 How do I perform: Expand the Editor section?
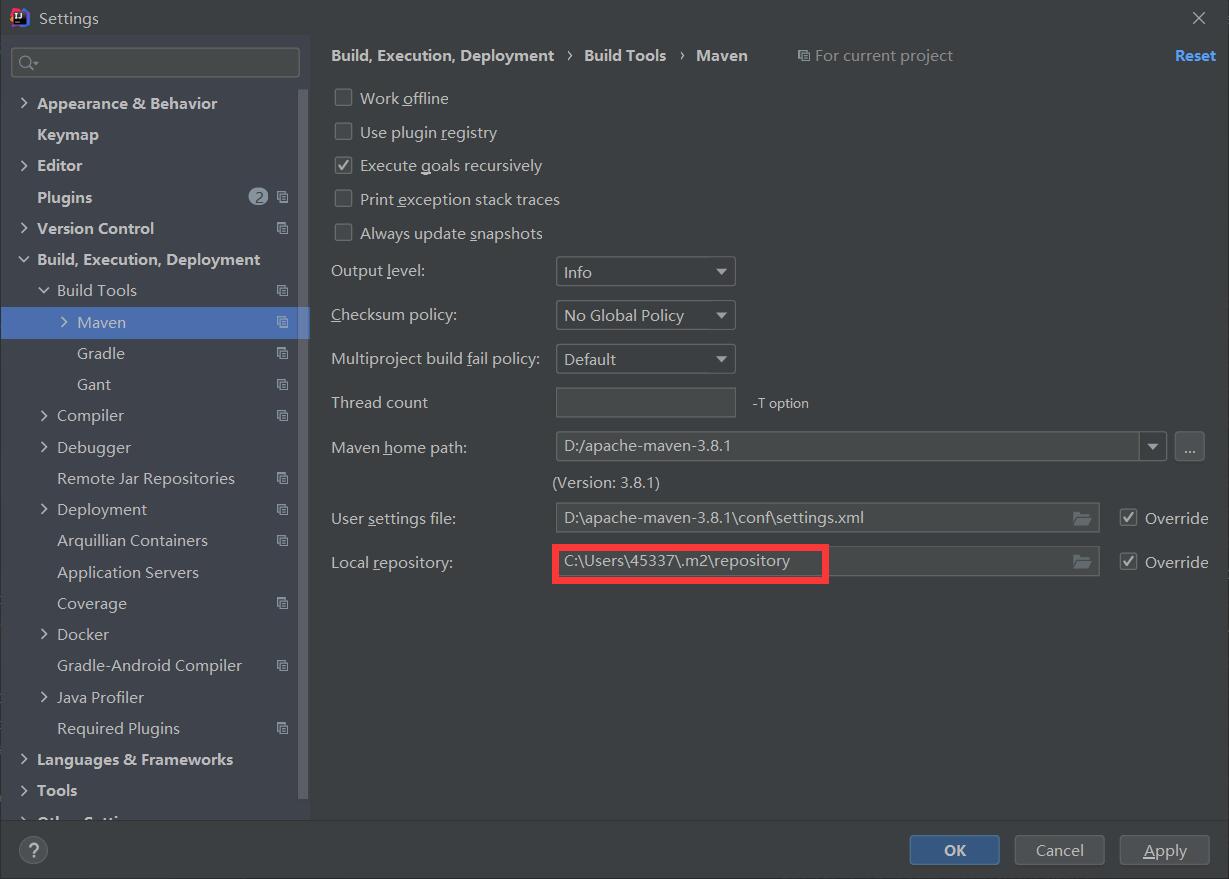(24, 165)
